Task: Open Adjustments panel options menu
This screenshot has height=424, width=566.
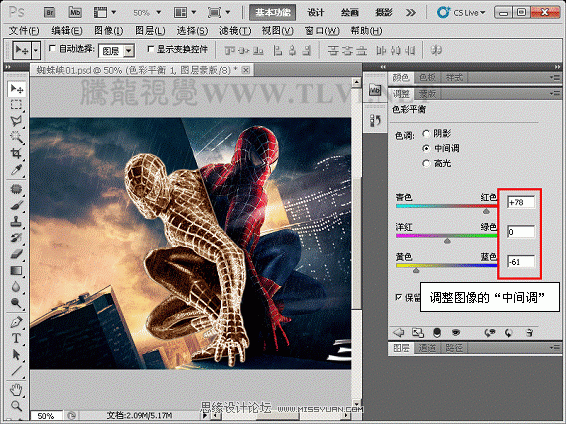Action: point(554,93)
